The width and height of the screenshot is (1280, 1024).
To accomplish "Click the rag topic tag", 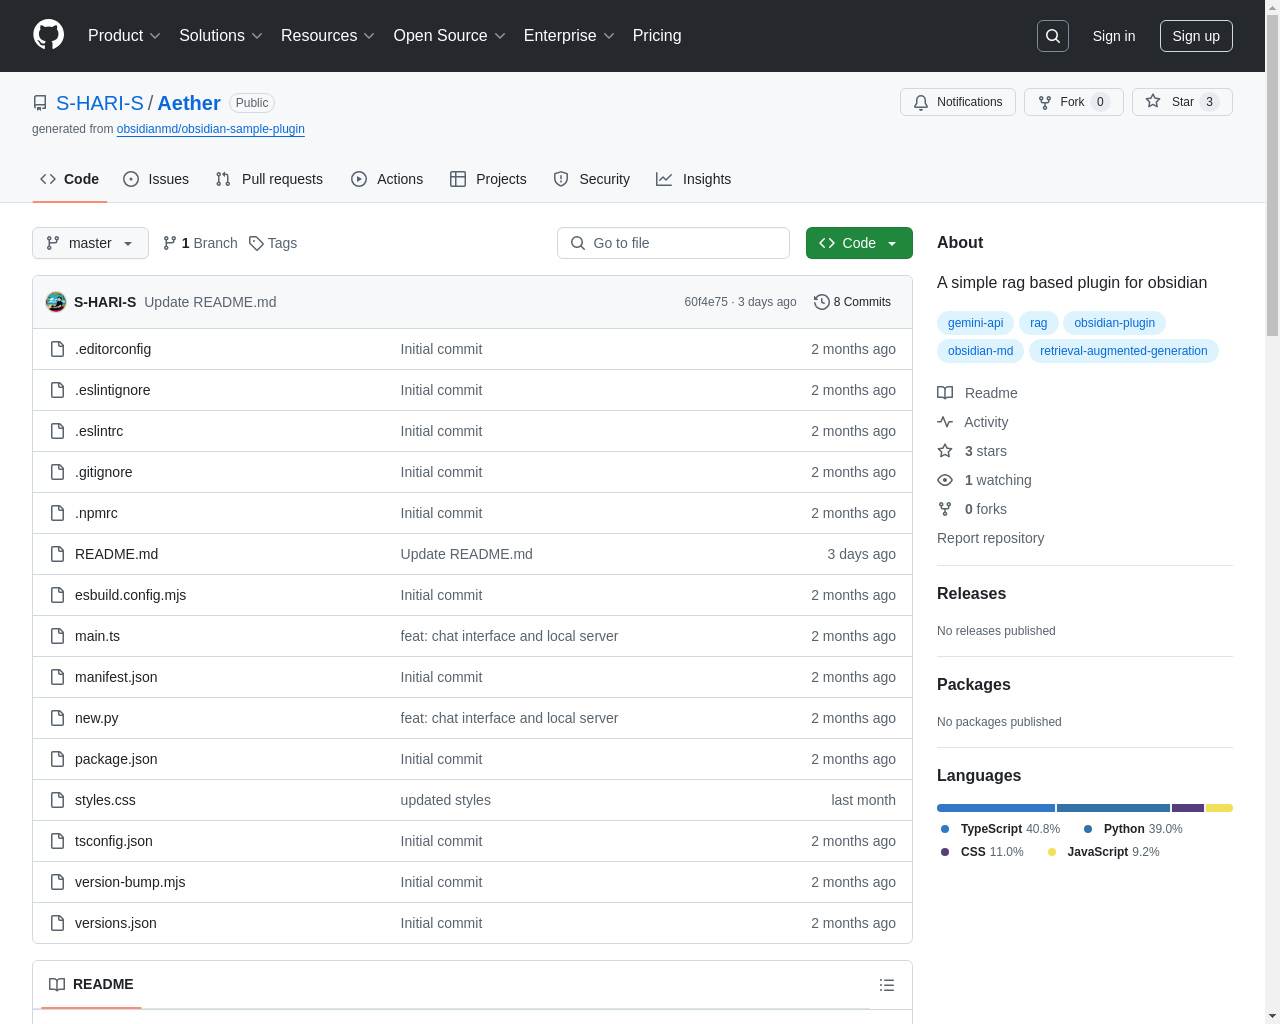I will click(x=1038, y=323).
